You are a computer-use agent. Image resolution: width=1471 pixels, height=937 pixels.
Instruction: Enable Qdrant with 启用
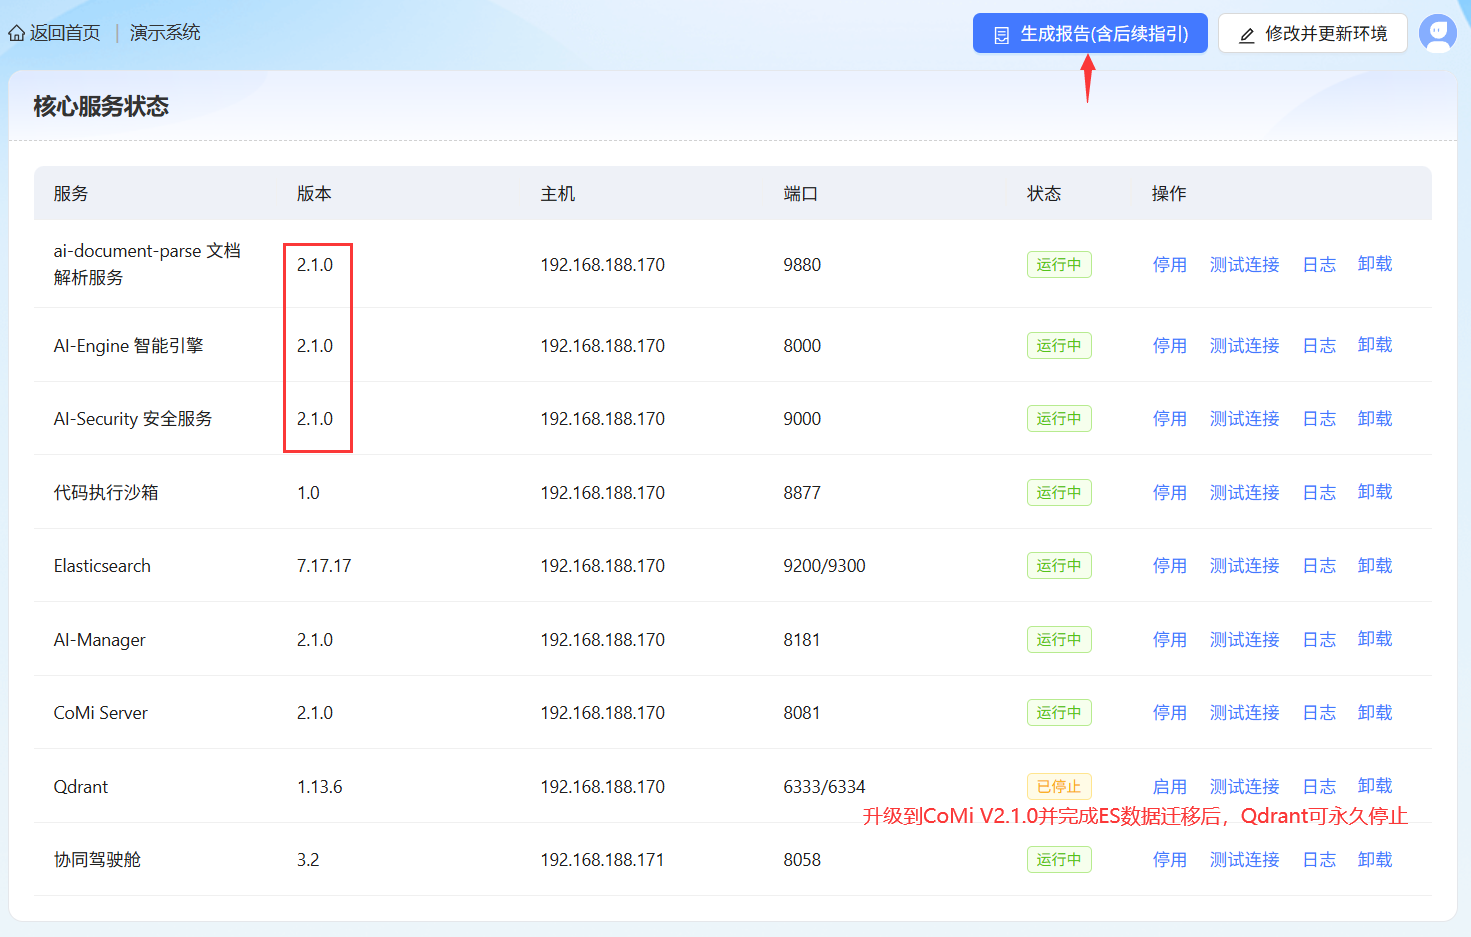pyautogui.click(x=1169, y=786)
